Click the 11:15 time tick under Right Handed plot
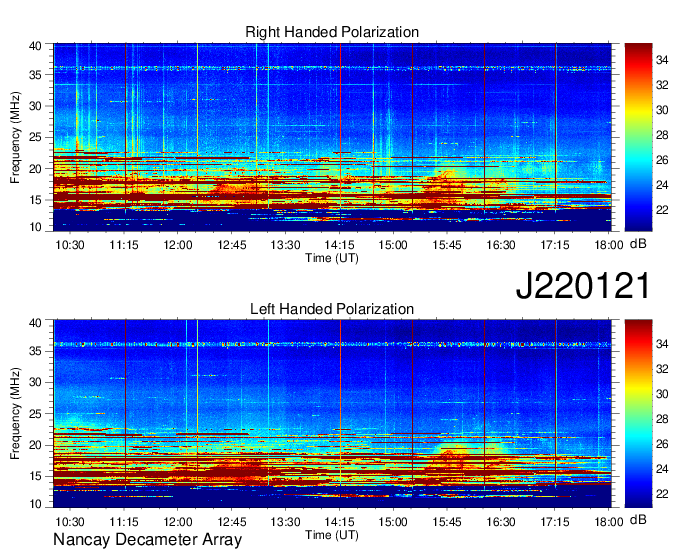The height and width of the screenshot is (552, 680). (124, 245)
